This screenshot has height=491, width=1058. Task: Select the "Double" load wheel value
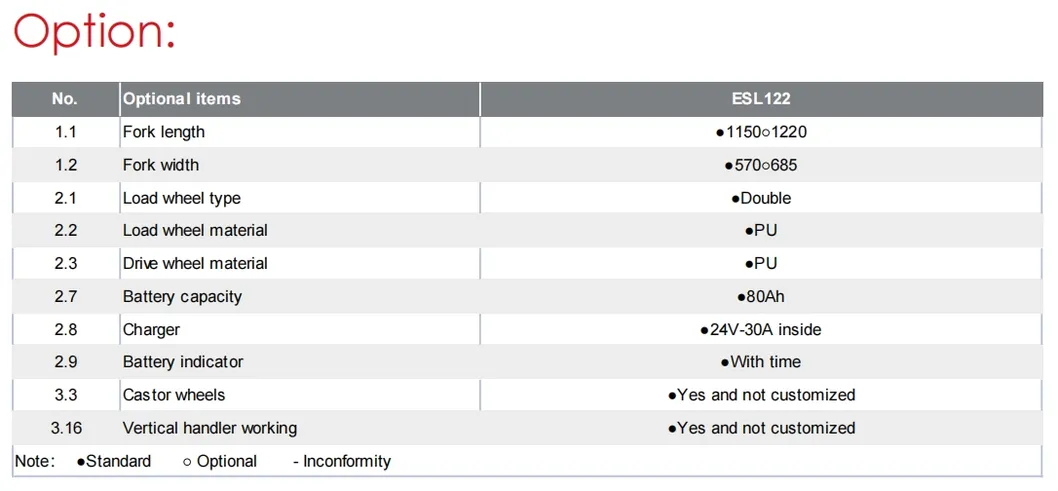761,198
